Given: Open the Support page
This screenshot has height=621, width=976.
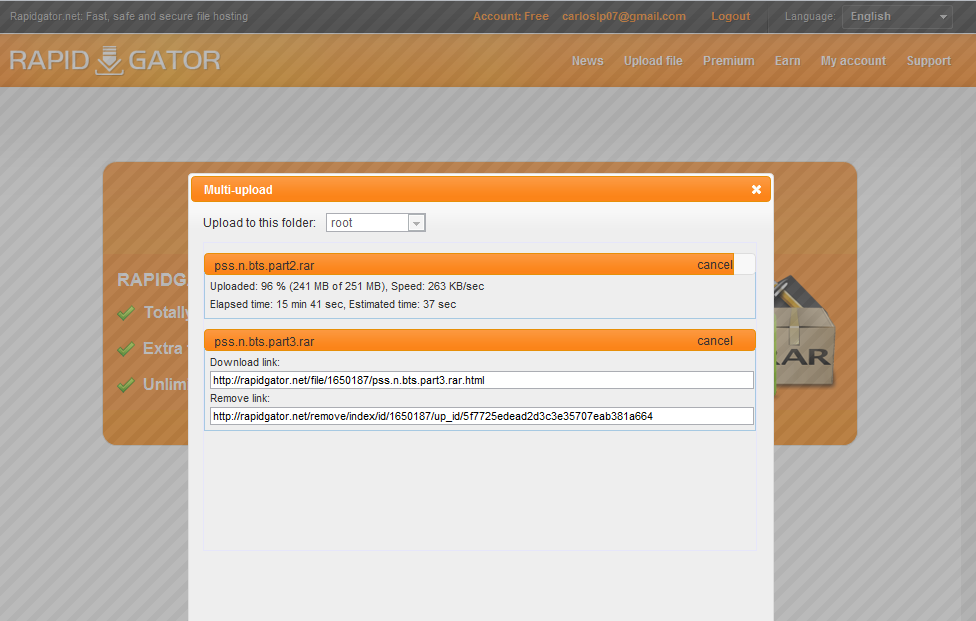Looking at the screenshot, I should 928,61.
